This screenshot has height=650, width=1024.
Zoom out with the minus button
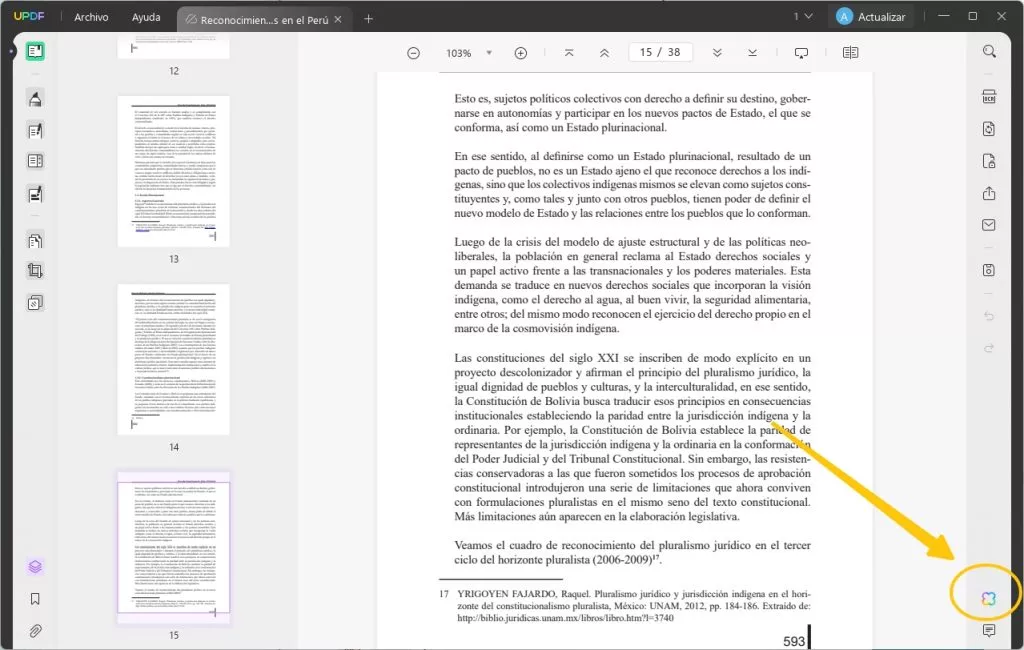[413, 53]
